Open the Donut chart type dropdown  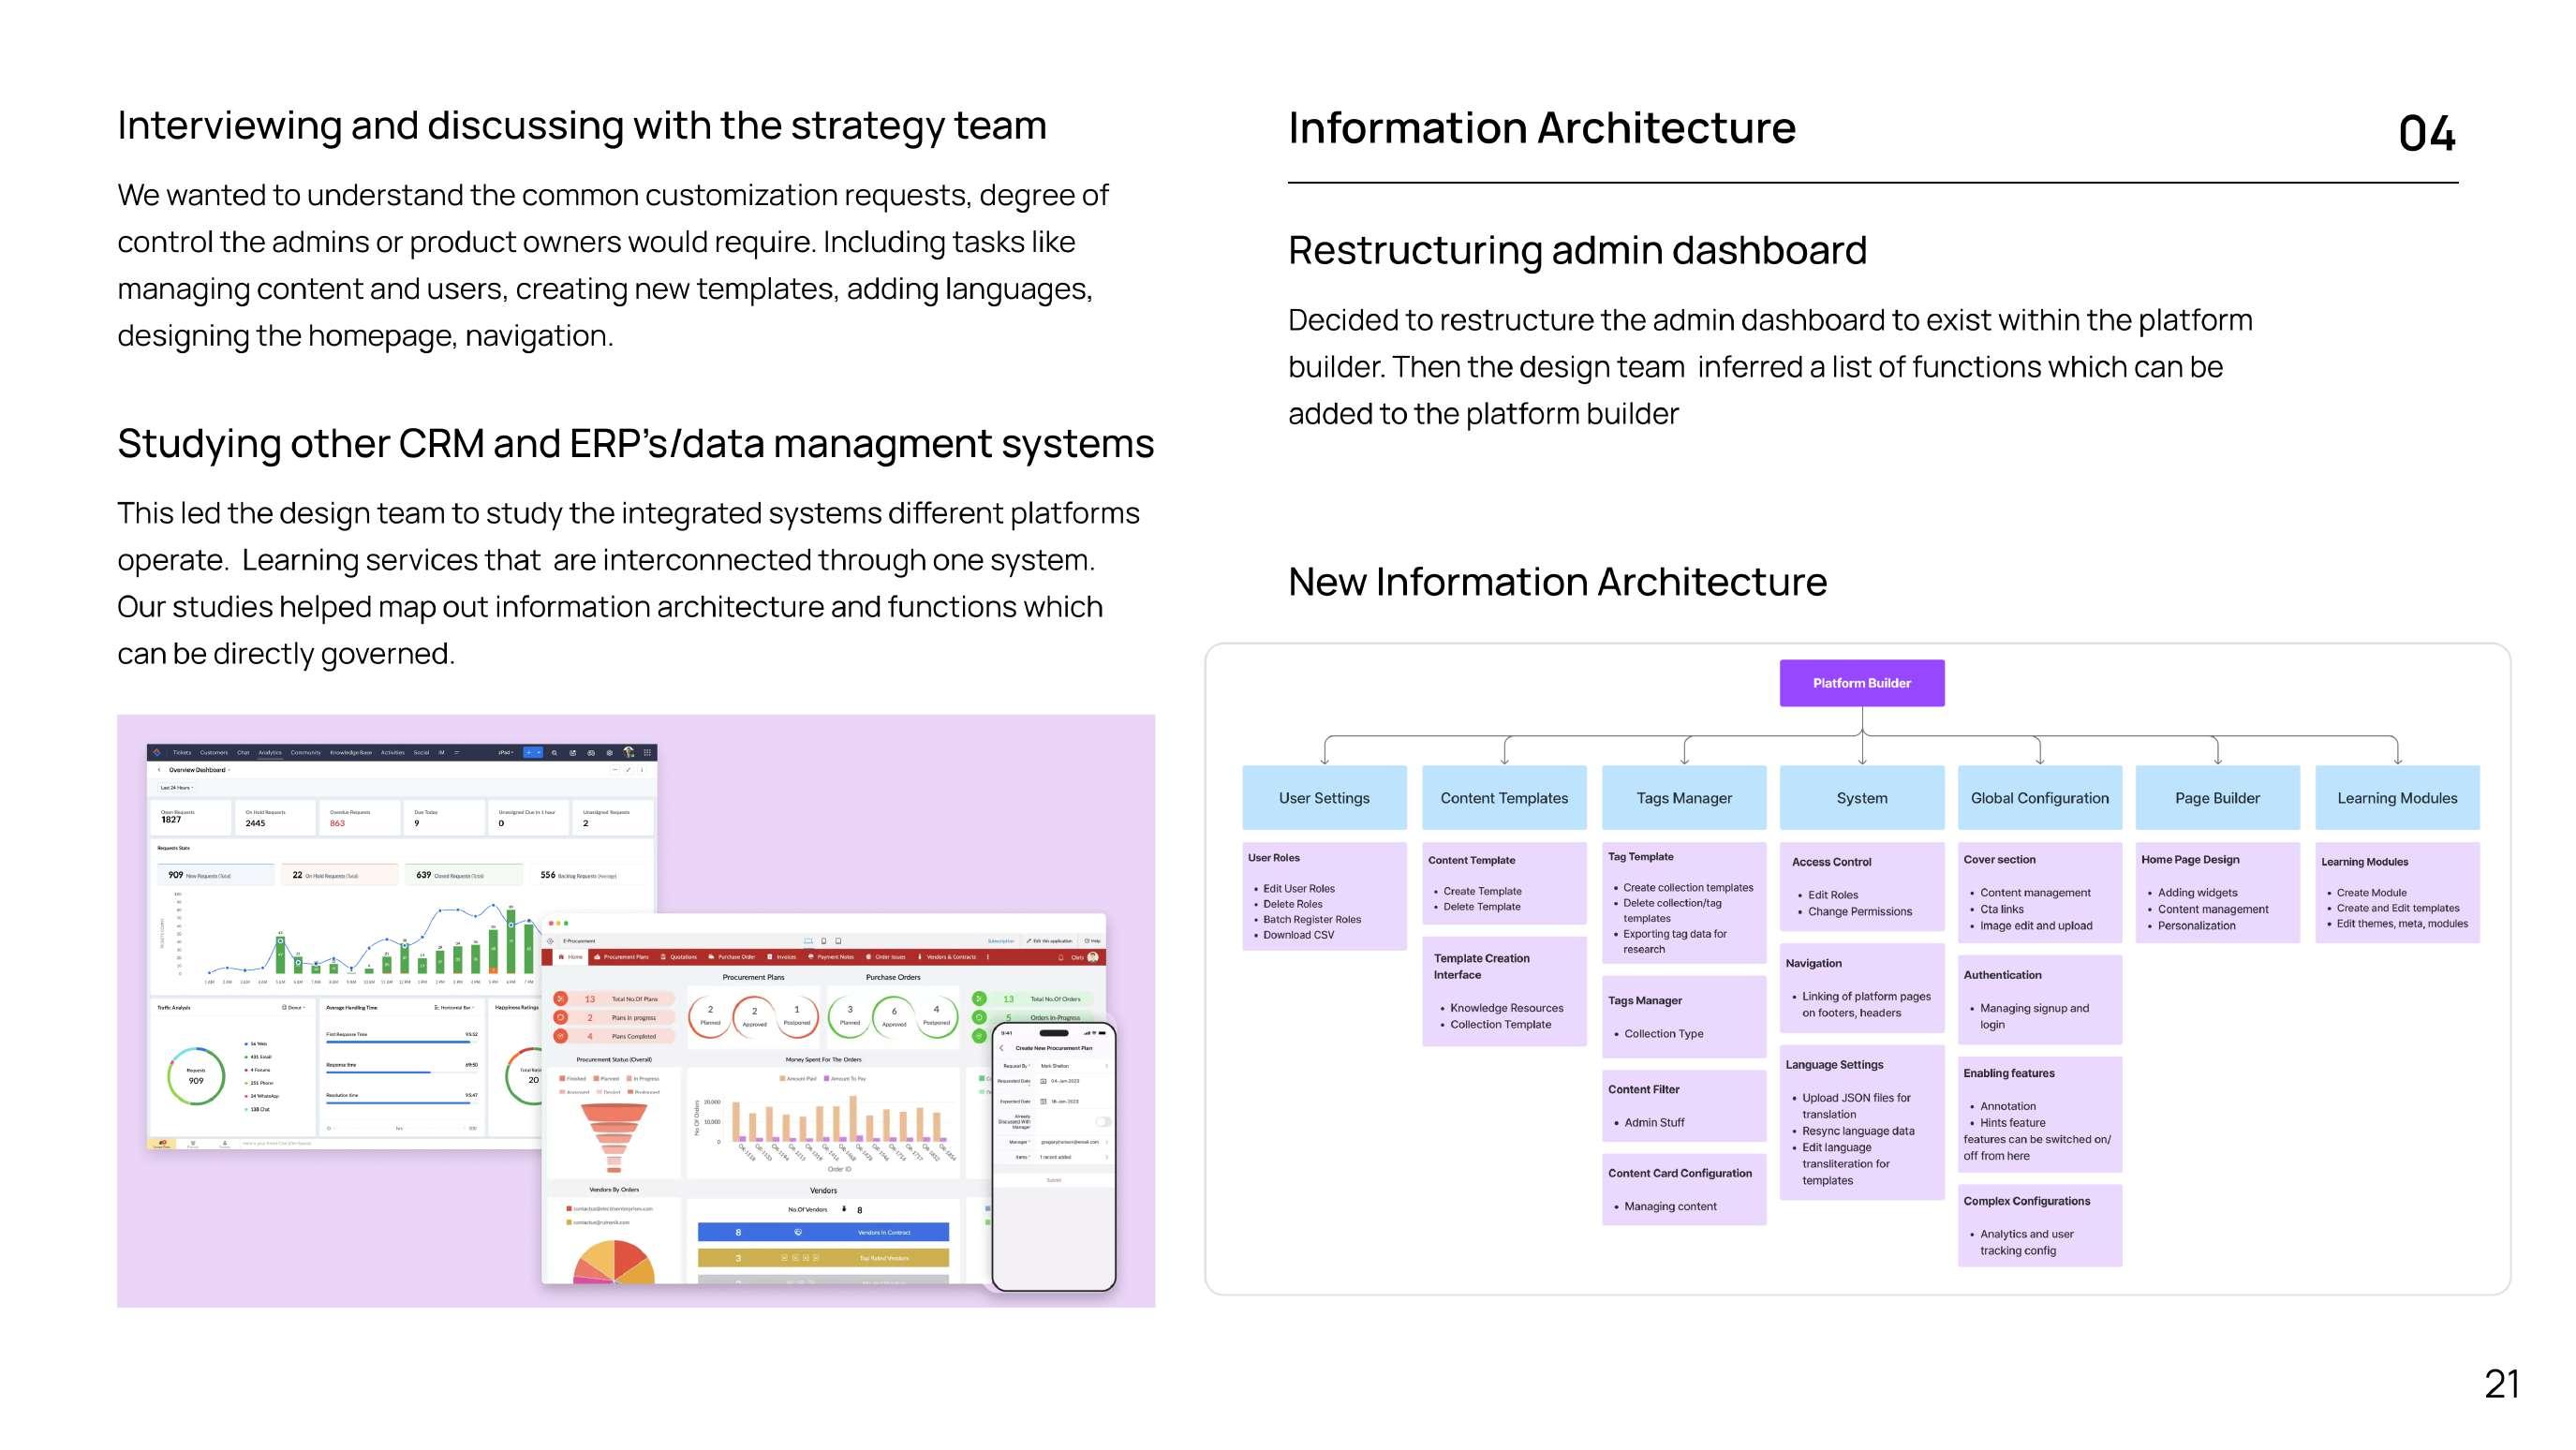coord(294,1008)
